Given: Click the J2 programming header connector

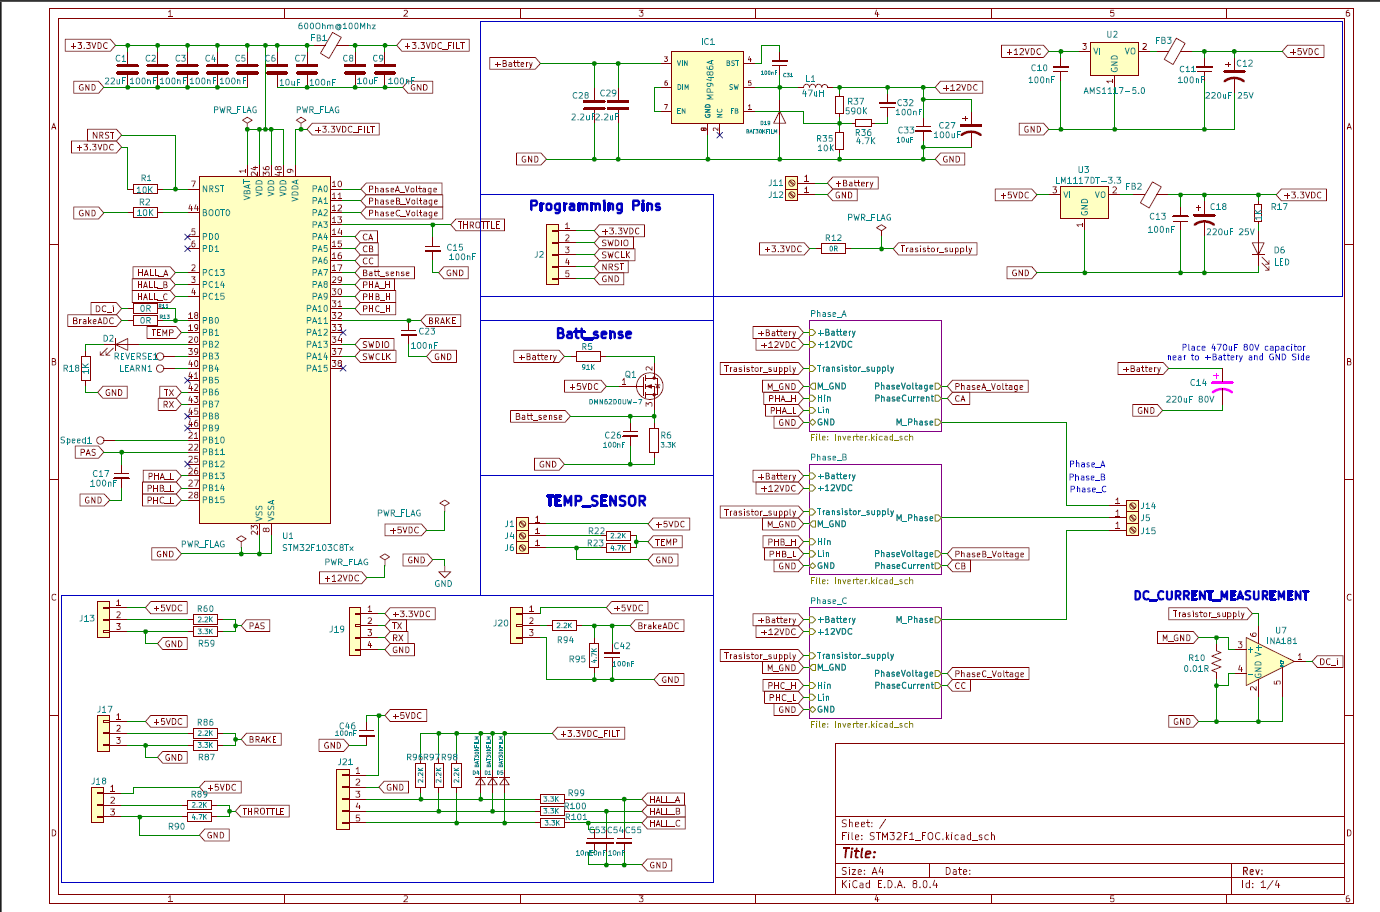Looking at the screenshot, I should point(552,255).
